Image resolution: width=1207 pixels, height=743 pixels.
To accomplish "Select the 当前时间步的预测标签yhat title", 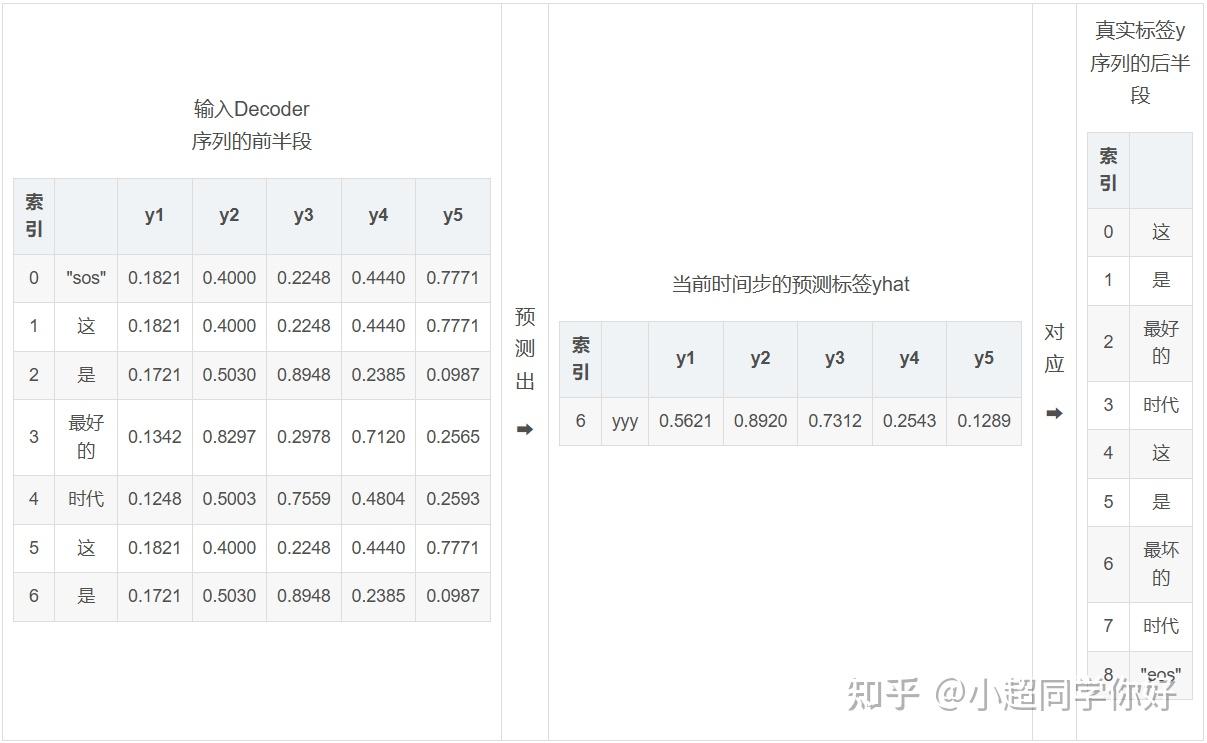I will click(790, 284).
